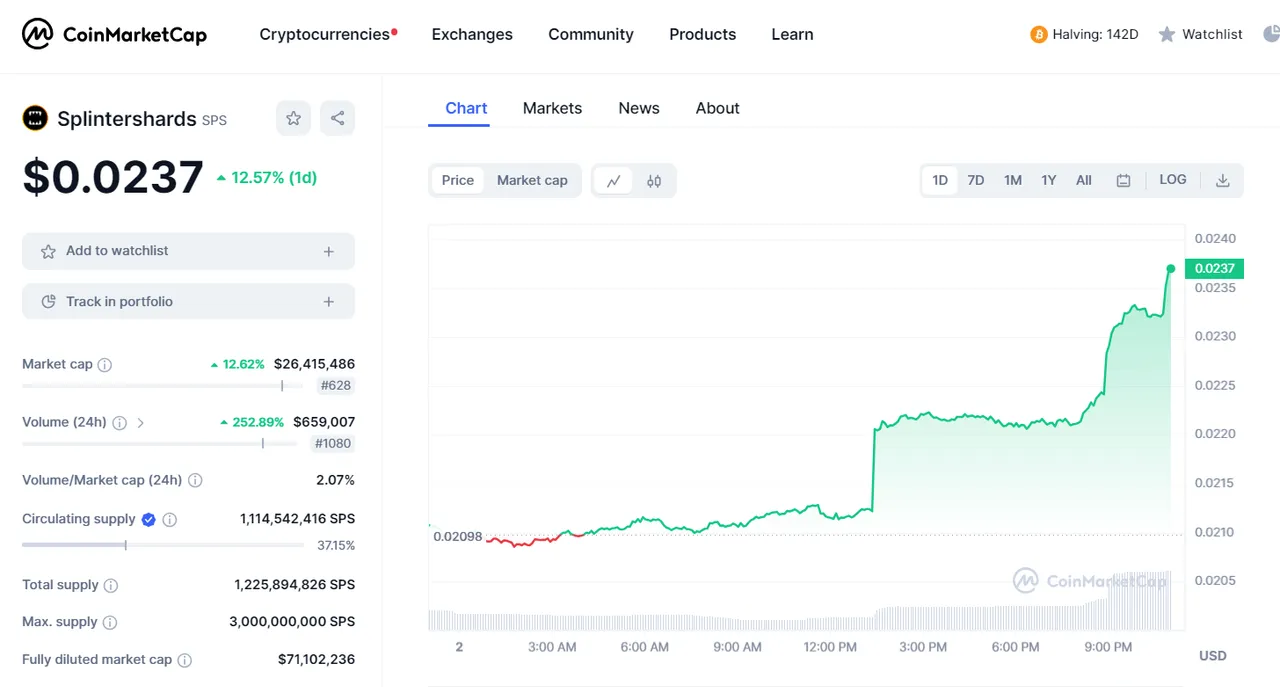This screenshot has height=687, width=1280.
Task: Open the info icon beside Max. supply
Action: click(x=110, y=622)
